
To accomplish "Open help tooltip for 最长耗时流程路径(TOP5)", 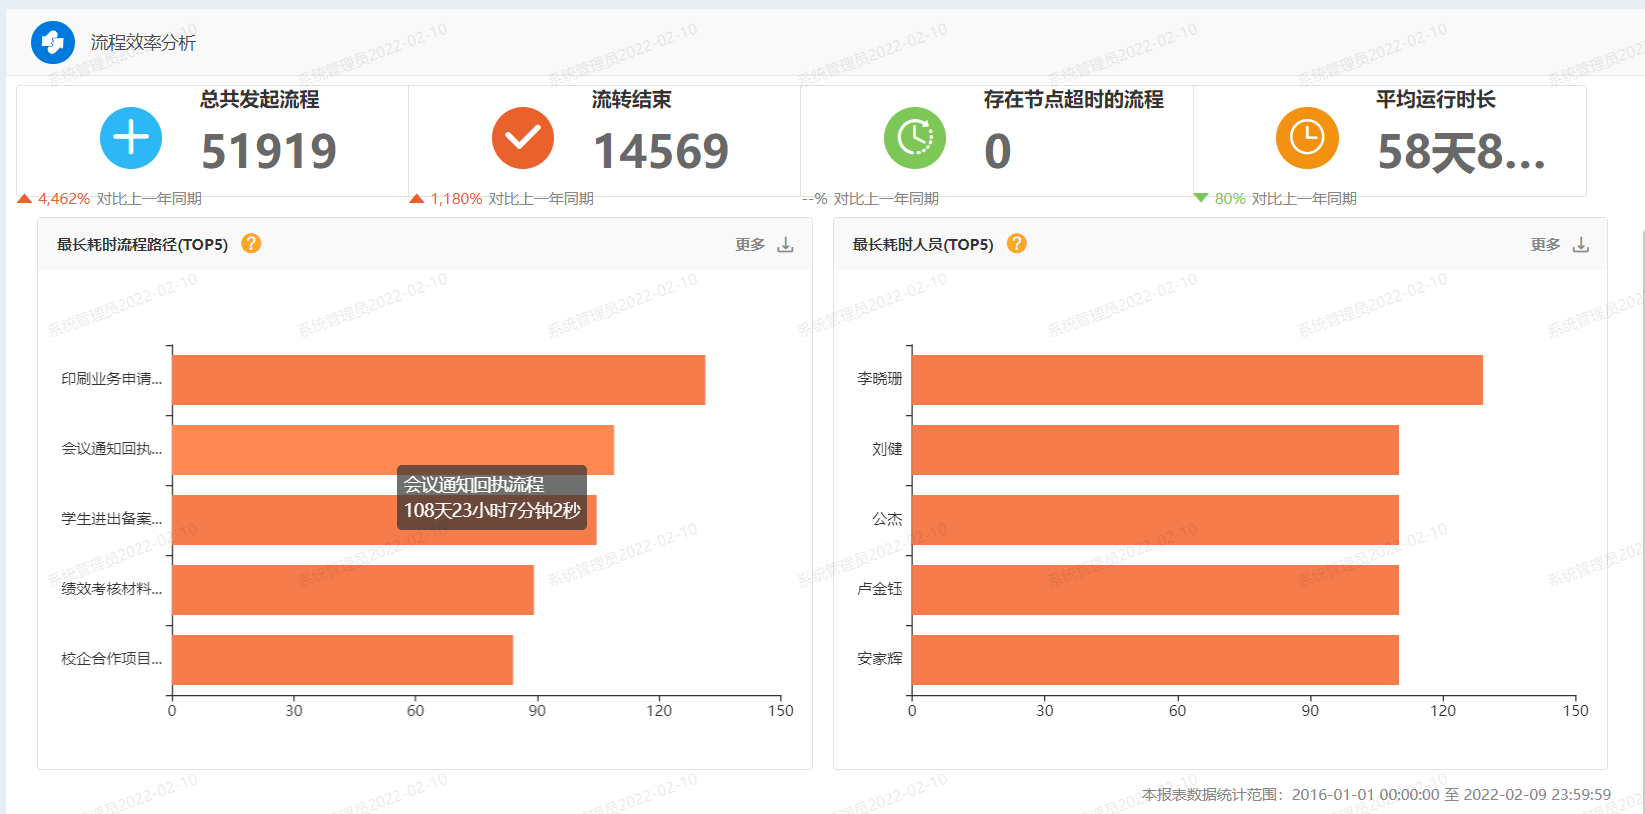I will pos(251,243).
